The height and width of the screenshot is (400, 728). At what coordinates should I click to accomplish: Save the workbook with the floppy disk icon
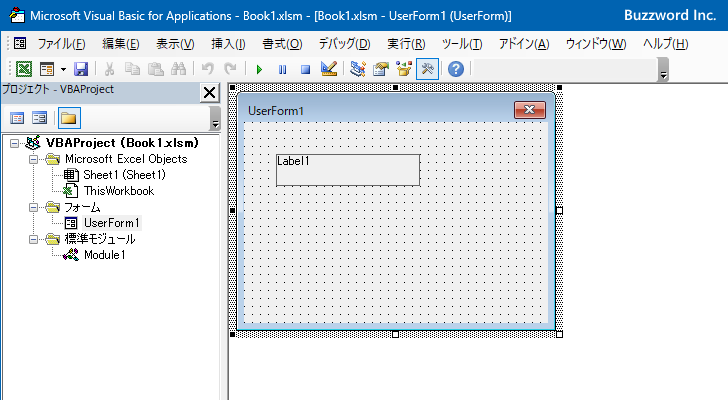pyautogui.click(x=81, y=69)
